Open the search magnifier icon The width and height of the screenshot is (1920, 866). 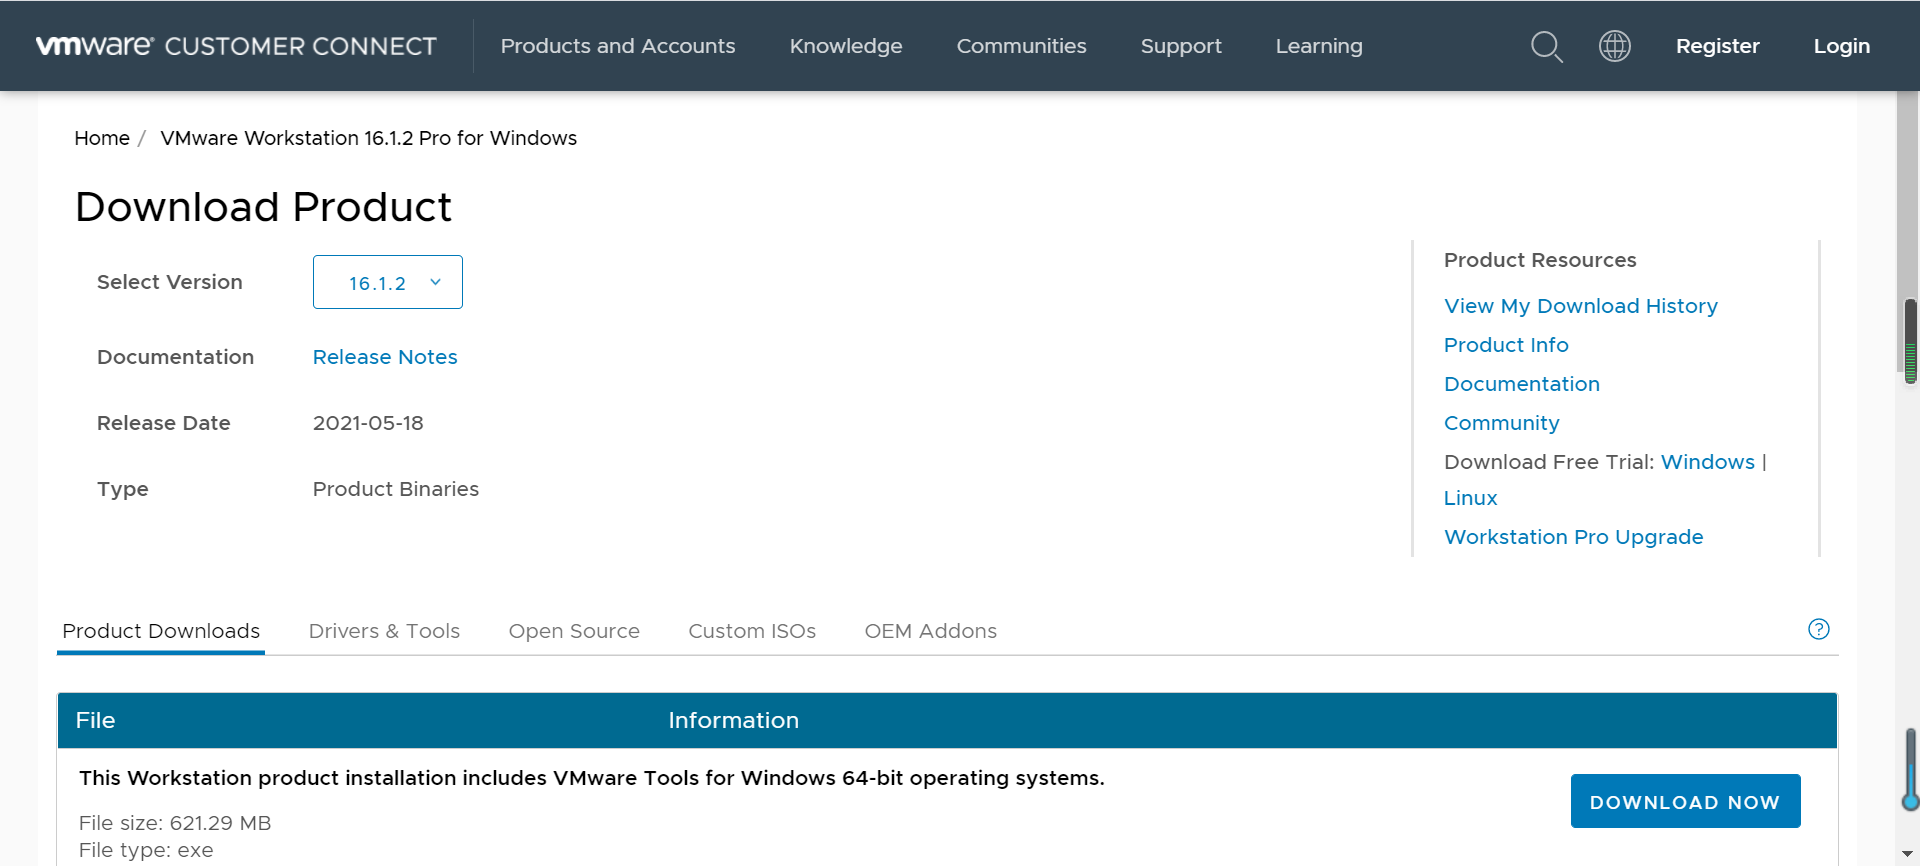coord(1546,46)
